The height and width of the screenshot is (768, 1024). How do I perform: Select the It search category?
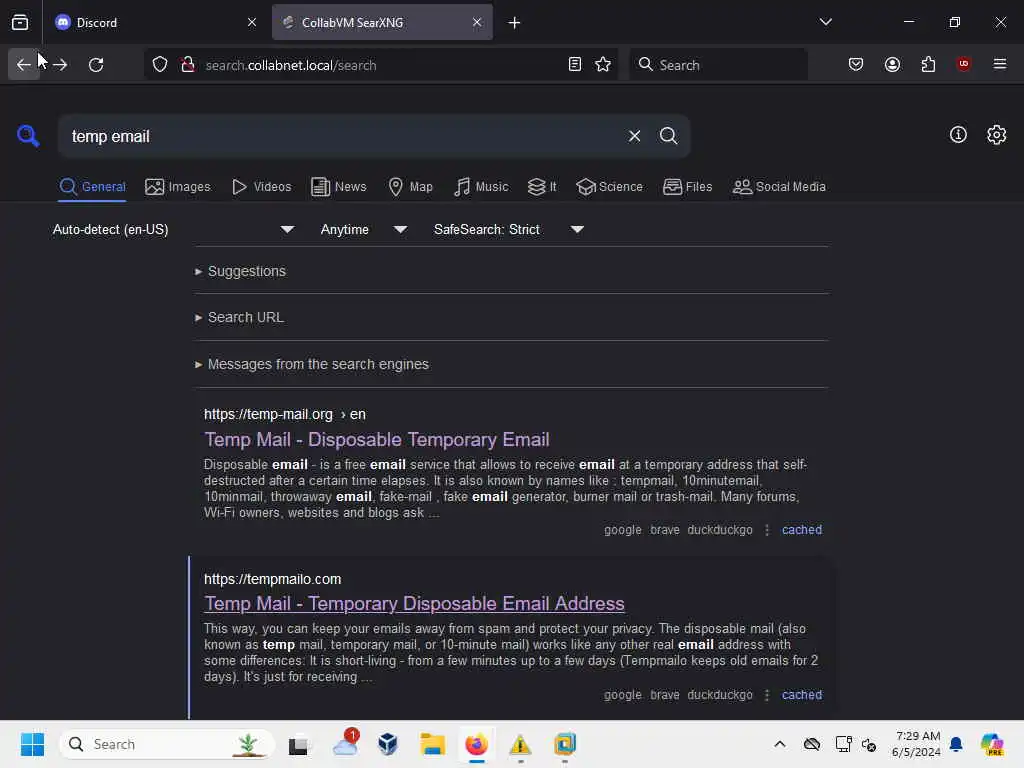point(542,187)
